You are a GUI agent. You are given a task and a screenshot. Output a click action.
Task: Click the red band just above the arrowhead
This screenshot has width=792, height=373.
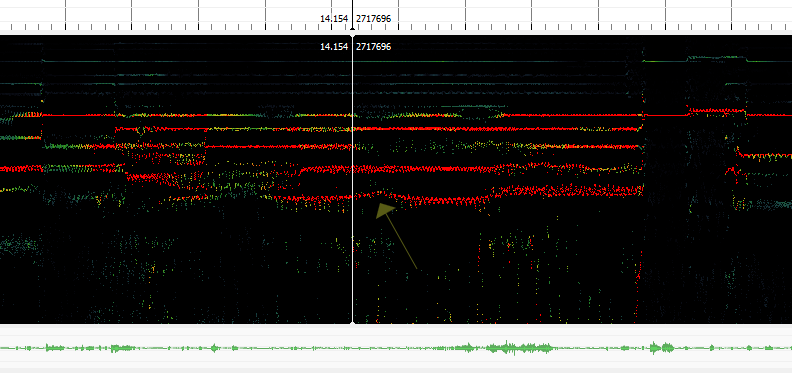point(384,194)
